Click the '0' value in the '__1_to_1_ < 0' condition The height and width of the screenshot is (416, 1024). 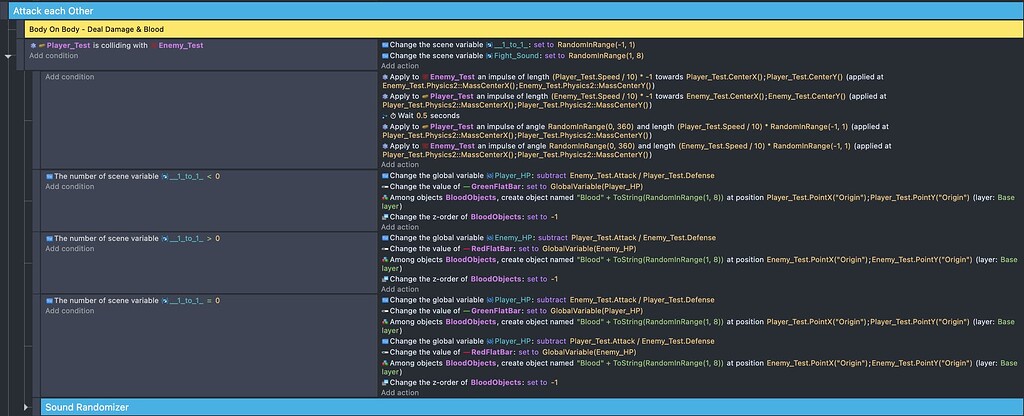click(217, 176)
